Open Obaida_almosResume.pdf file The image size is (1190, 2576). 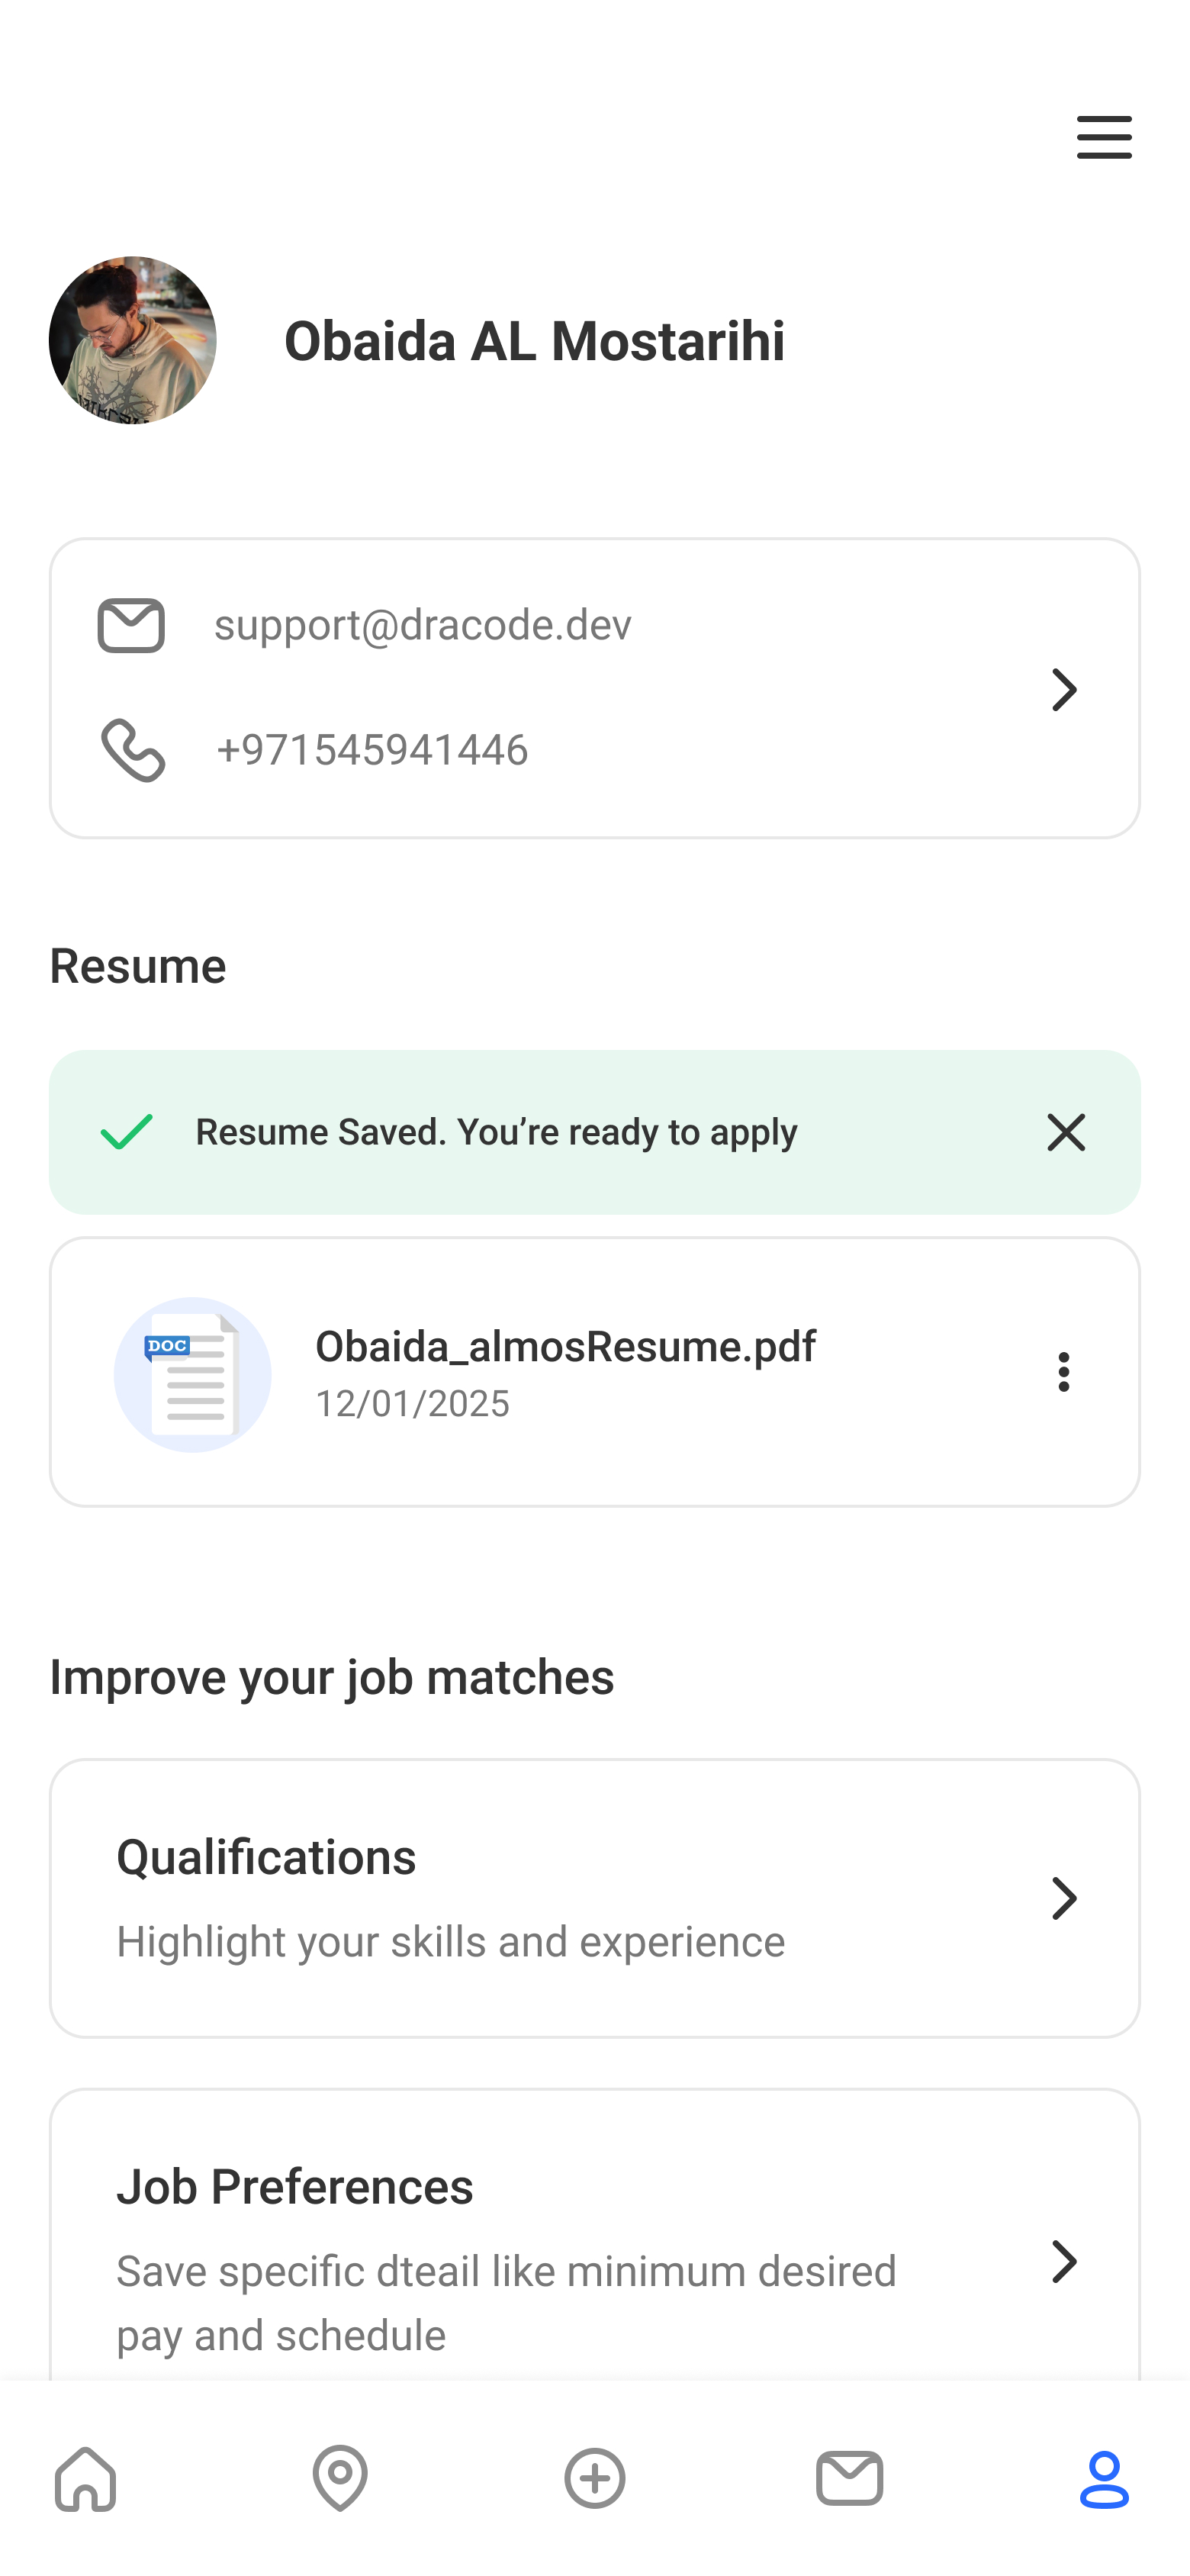(565, 1347)
